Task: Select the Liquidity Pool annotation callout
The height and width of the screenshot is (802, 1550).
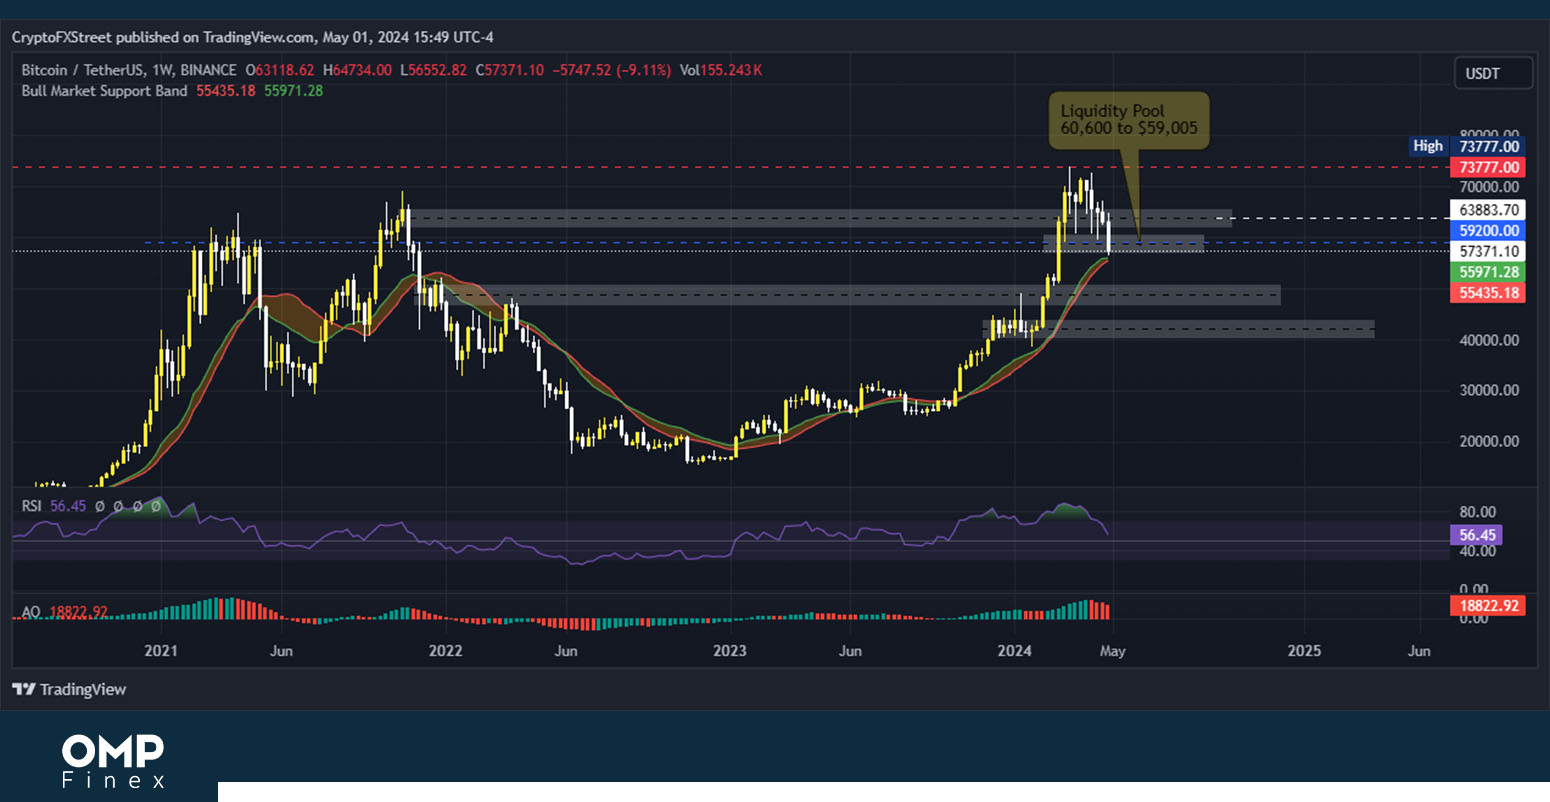Action: click(1129, 120)
